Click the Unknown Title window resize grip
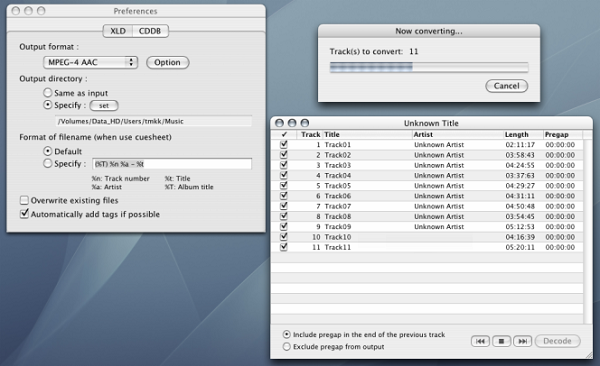Screen dimensions: 600x366 pos(589,355)
